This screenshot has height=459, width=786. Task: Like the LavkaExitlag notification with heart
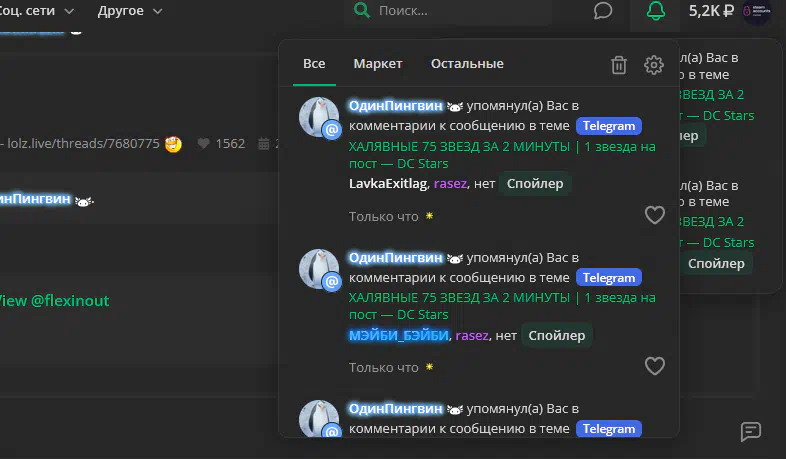[x=655, y=215]
